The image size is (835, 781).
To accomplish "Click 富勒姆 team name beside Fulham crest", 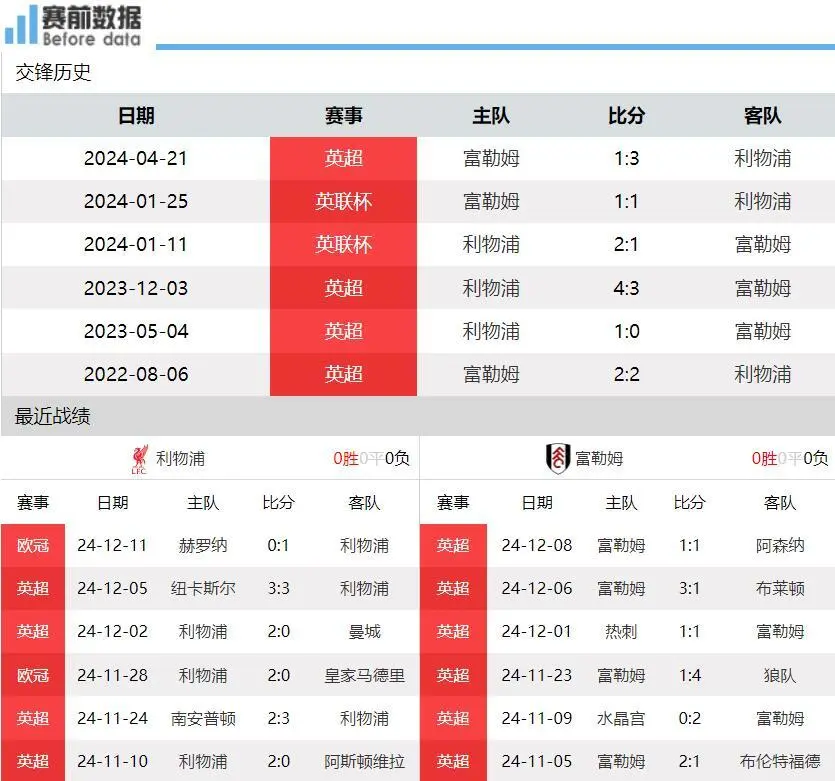I will (599, 458).
